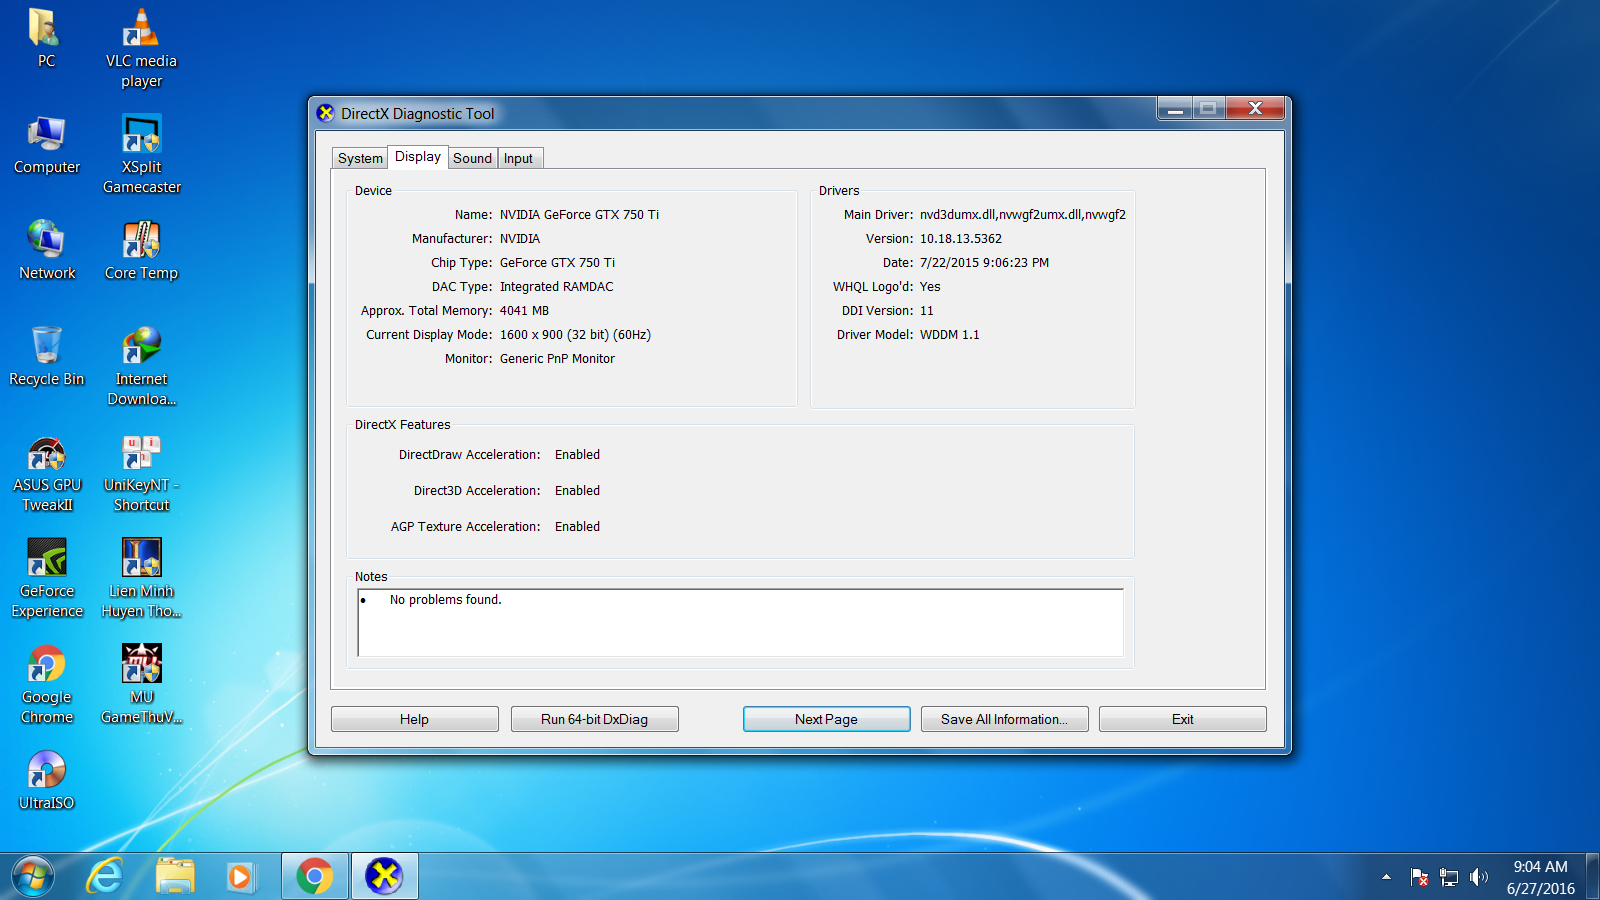This screenshot has width=1600, height=900.
Task: Open Internet Download Manager shortcut
Action: click(141, 366)
